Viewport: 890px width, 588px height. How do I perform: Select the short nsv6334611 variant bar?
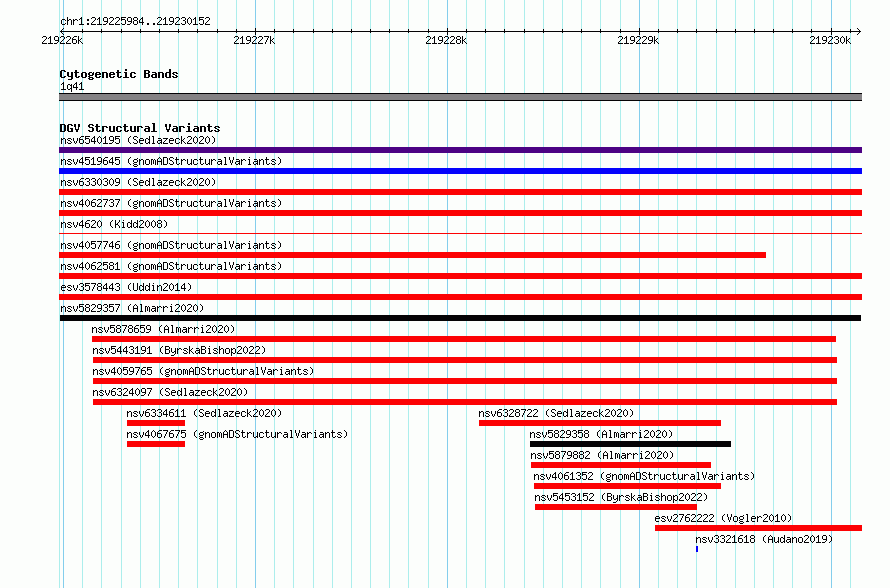click(156, 423)
